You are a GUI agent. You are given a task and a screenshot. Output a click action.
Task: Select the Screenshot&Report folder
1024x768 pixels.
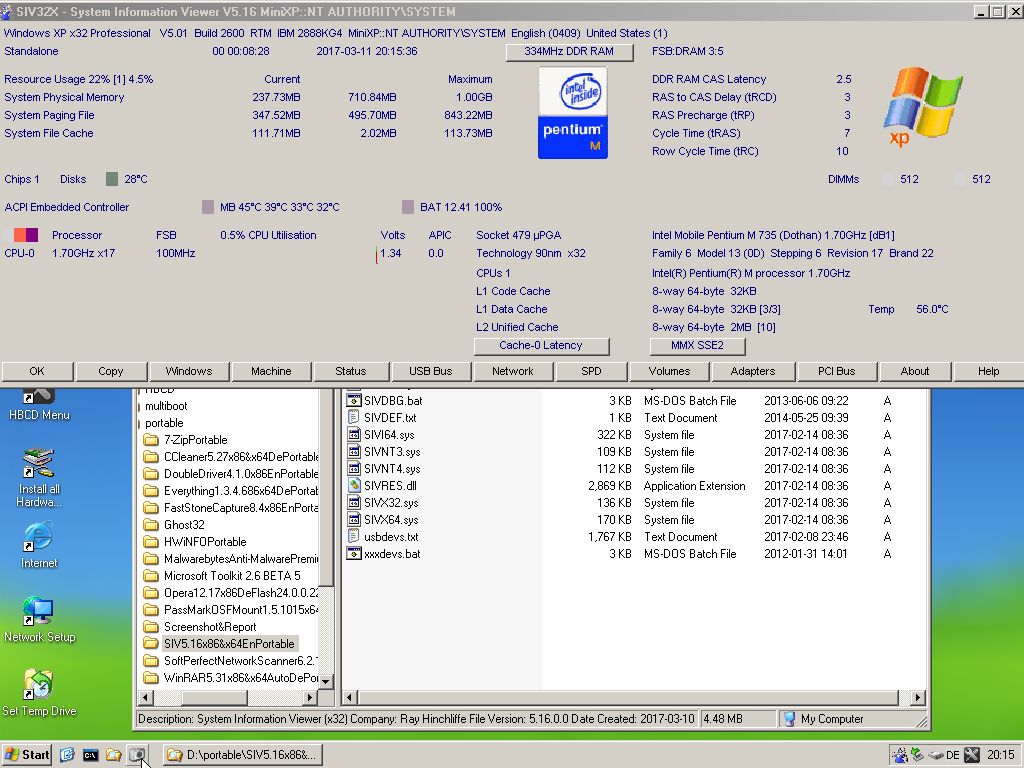[210, 626]
